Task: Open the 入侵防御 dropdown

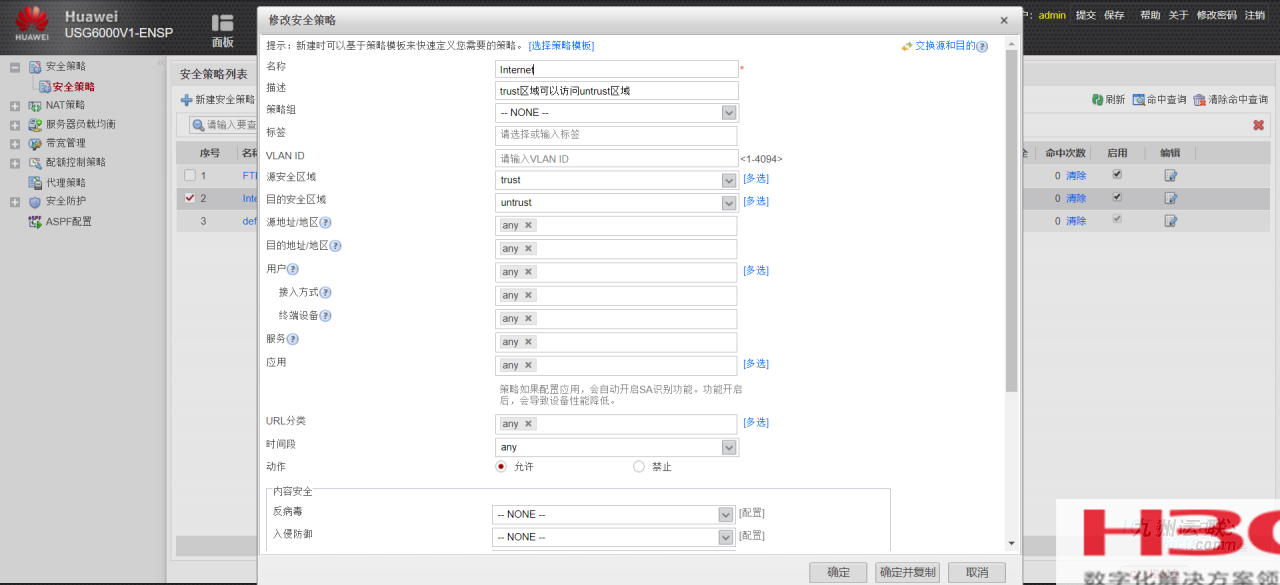Action: tap(614, 537)
